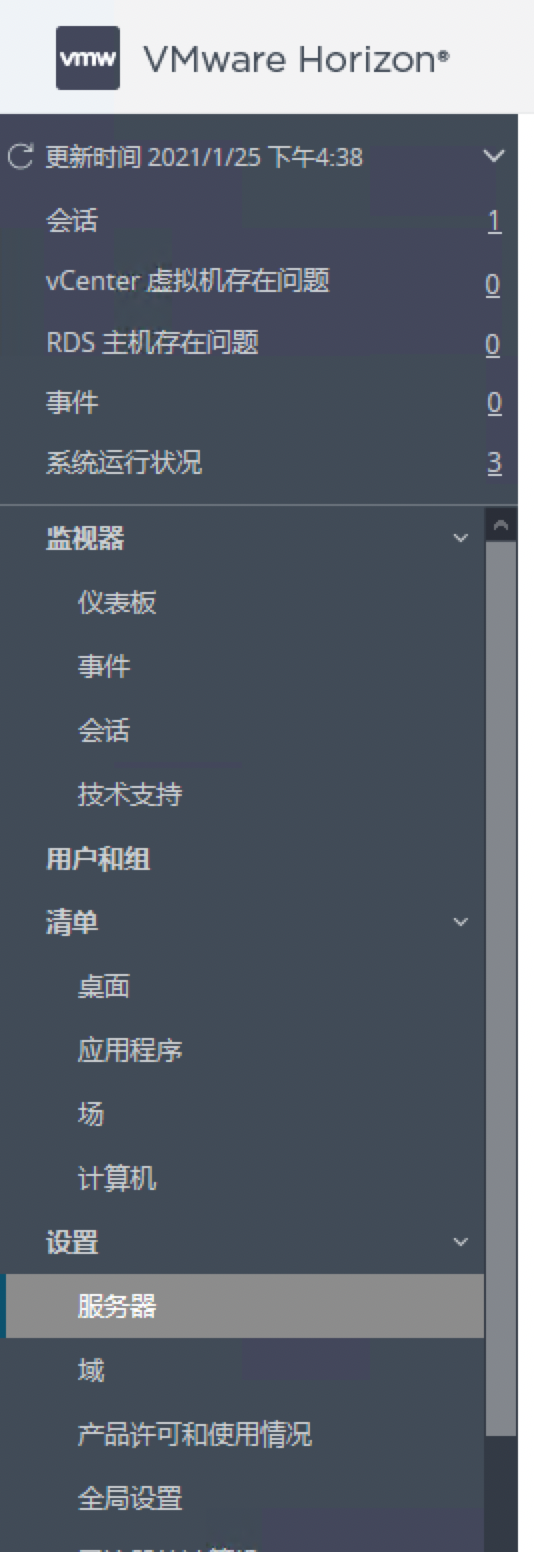Open 仪表板 under 监视器

[x=117, y=603]
